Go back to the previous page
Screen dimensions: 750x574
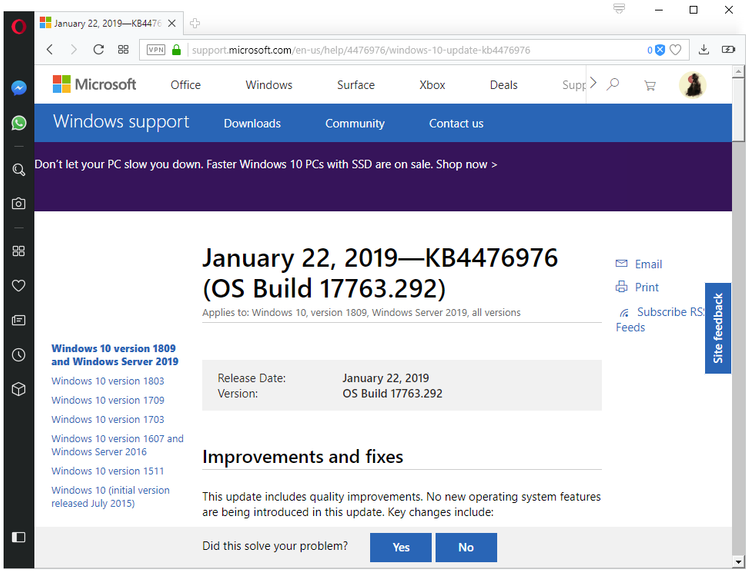[50, 49]
